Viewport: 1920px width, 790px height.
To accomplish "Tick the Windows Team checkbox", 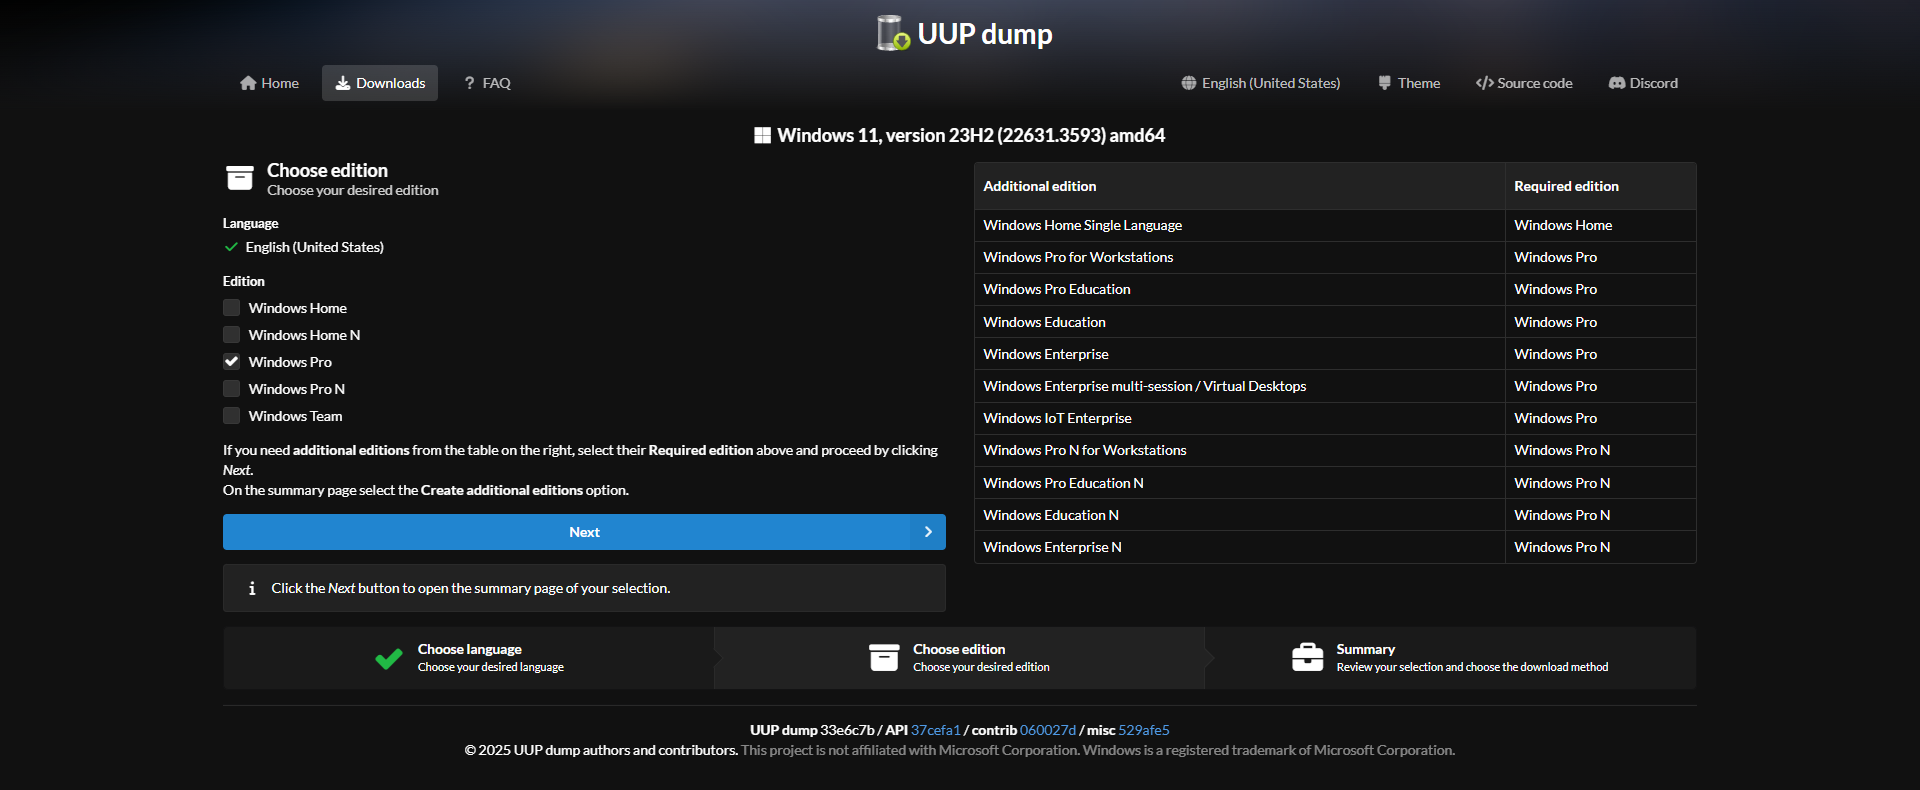I will click(232, 416).
